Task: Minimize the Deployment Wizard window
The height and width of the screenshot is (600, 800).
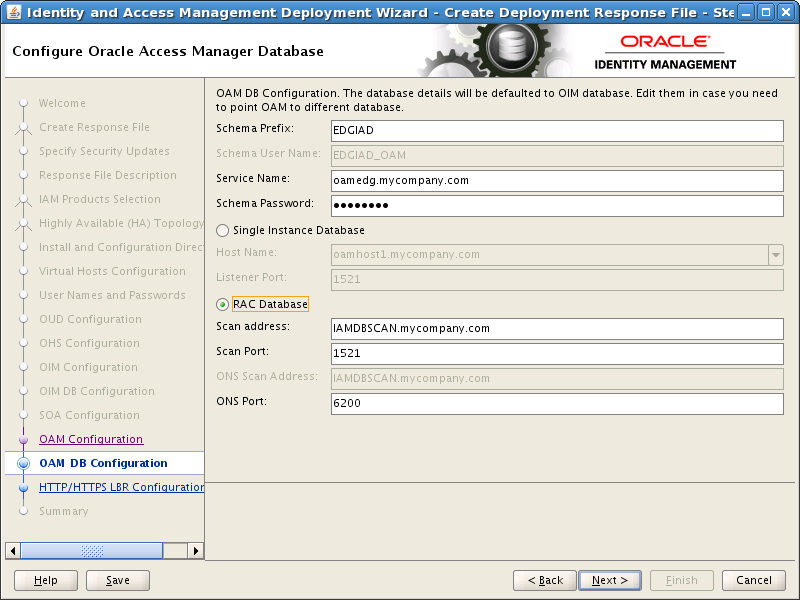Action: pyautogui.click(x=746, y=12)
